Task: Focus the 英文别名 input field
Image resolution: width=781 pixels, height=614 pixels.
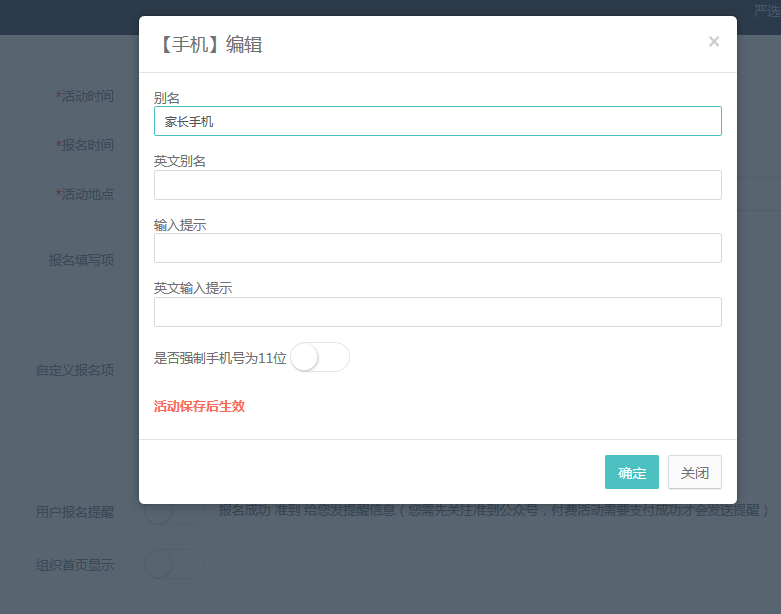Action: pos(437,185)
